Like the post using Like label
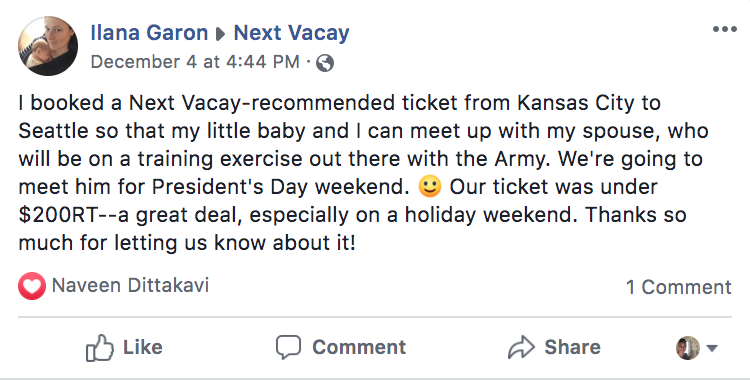750x380 pixels. pos(143,347)
